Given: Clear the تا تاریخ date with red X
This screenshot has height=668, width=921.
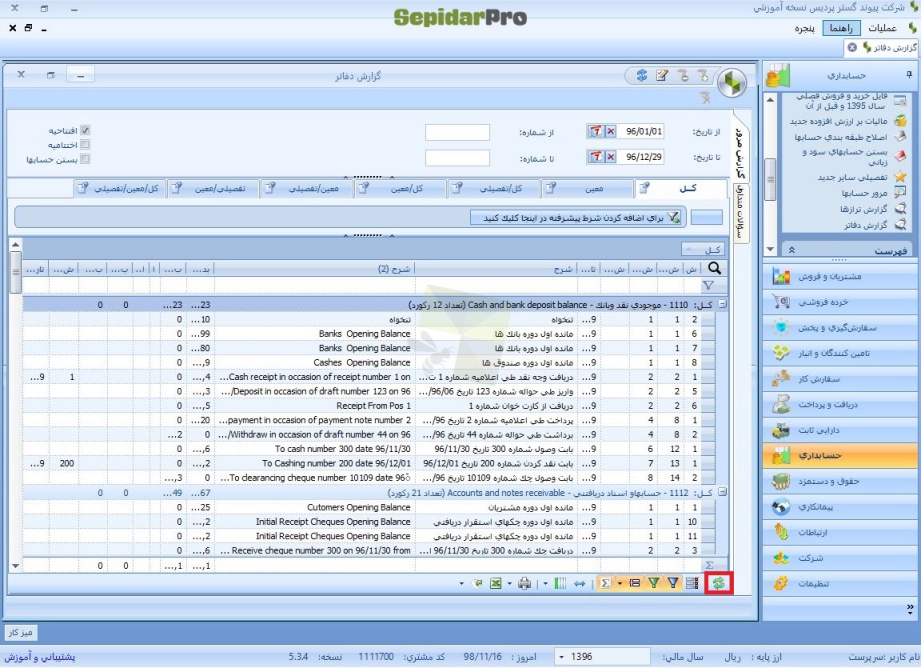Looking at the screenshot, I should 610,156.
